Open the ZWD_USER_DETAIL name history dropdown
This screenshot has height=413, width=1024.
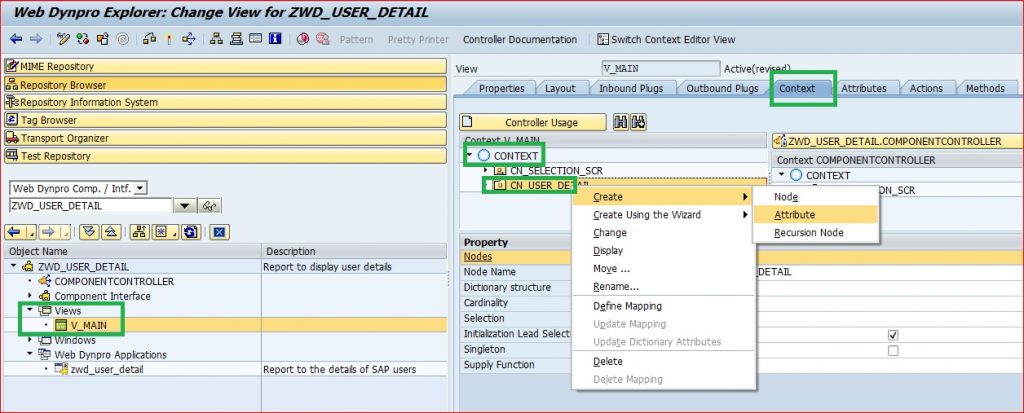(185, 206)
